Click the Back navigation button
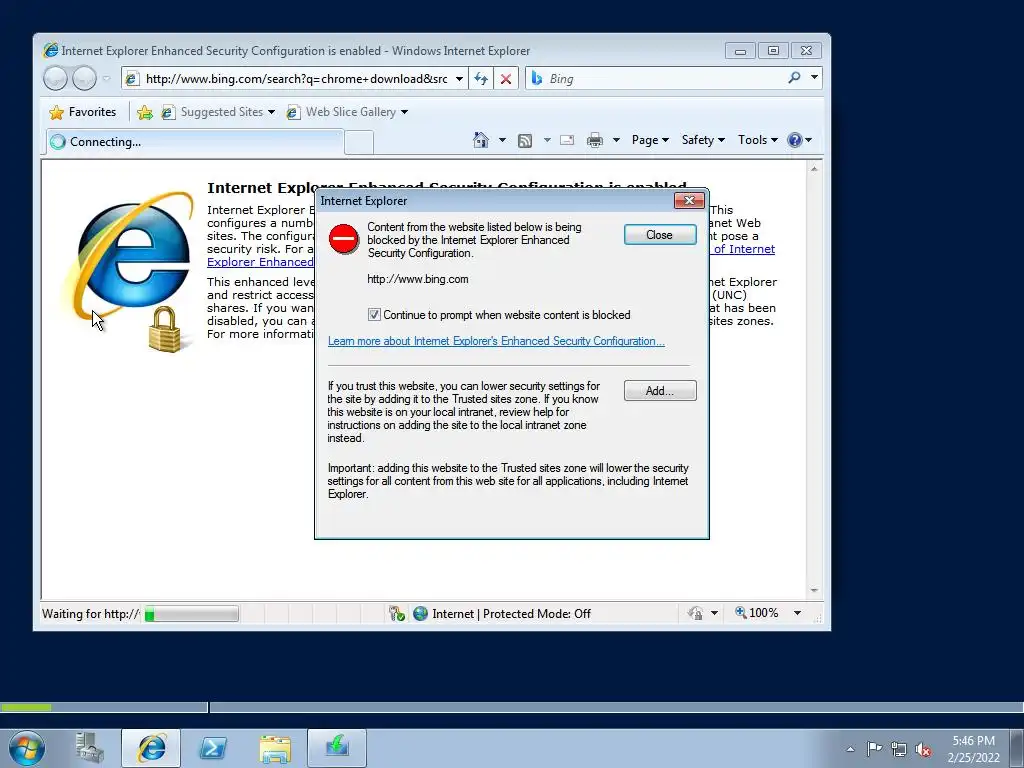 (55, 78)
